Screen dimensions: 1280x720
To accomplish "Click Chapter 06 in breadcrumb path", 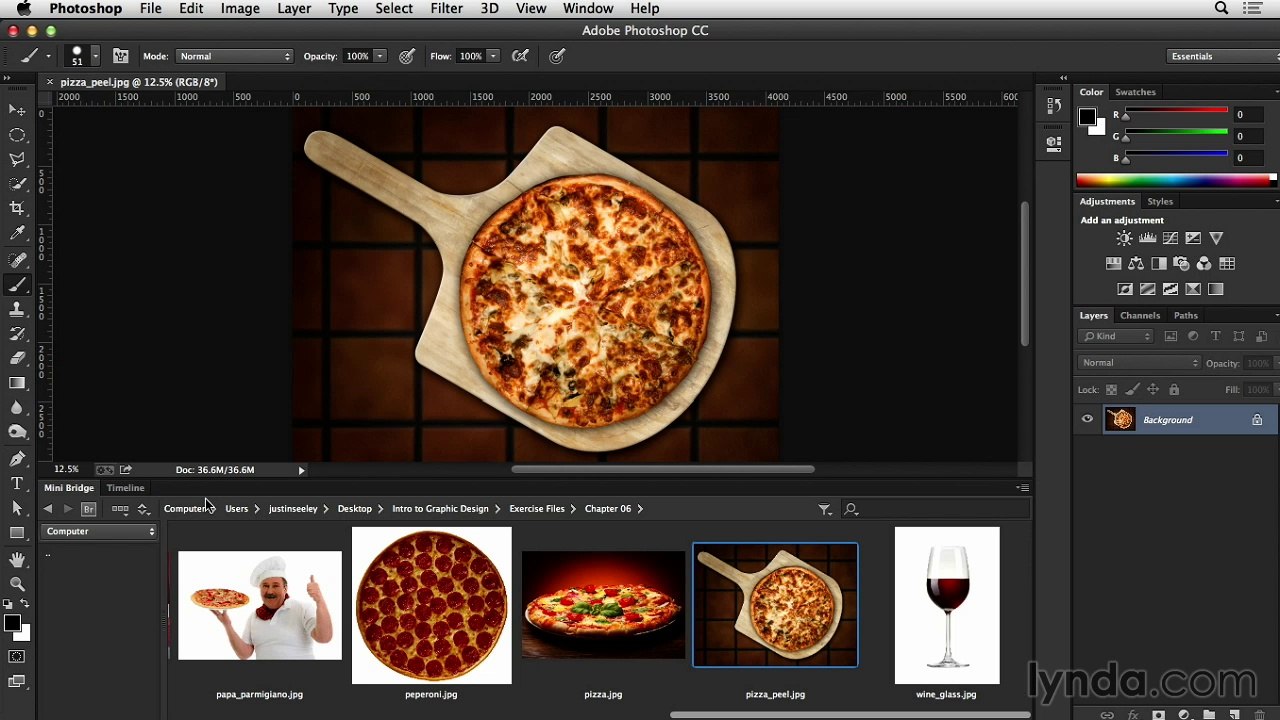I will (608, 509).
